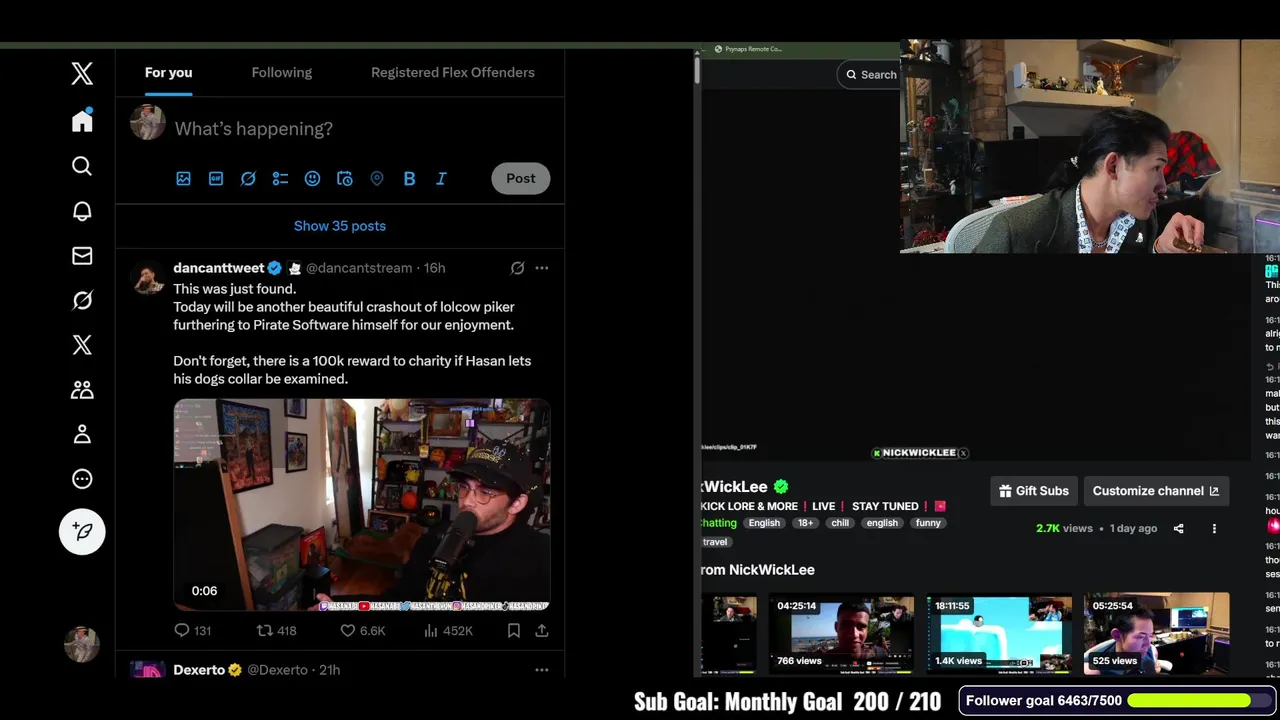
Task: Open dancanttweet profile name
Action: [x=219, y=268]
